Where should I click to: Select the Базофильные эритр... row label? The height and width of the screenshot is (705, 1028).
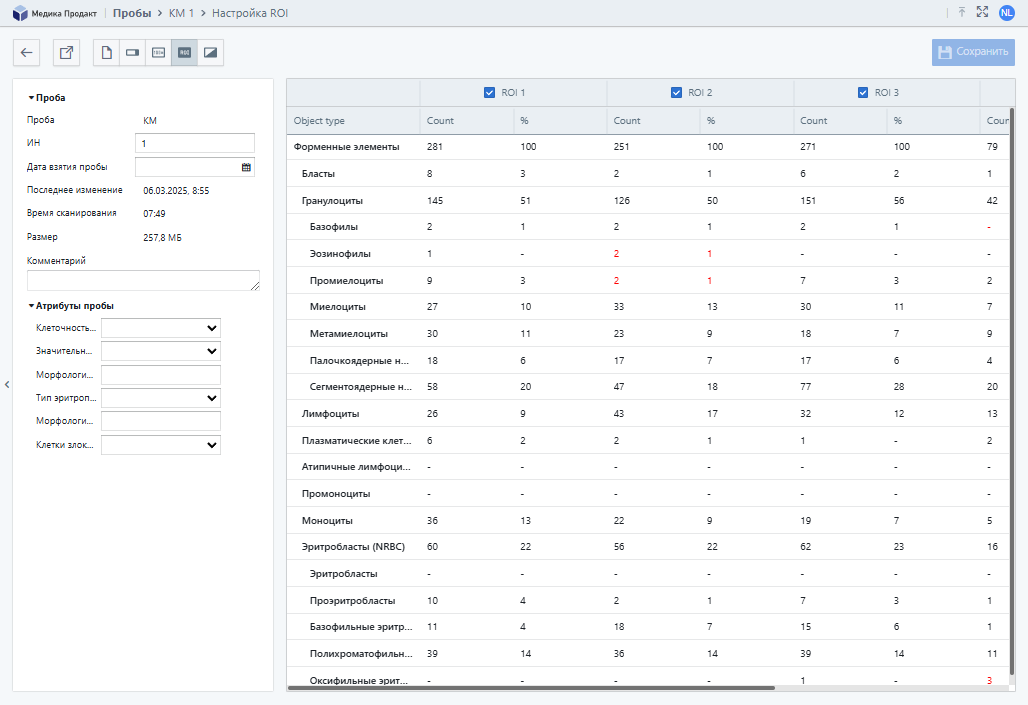[x=361, y=627]
